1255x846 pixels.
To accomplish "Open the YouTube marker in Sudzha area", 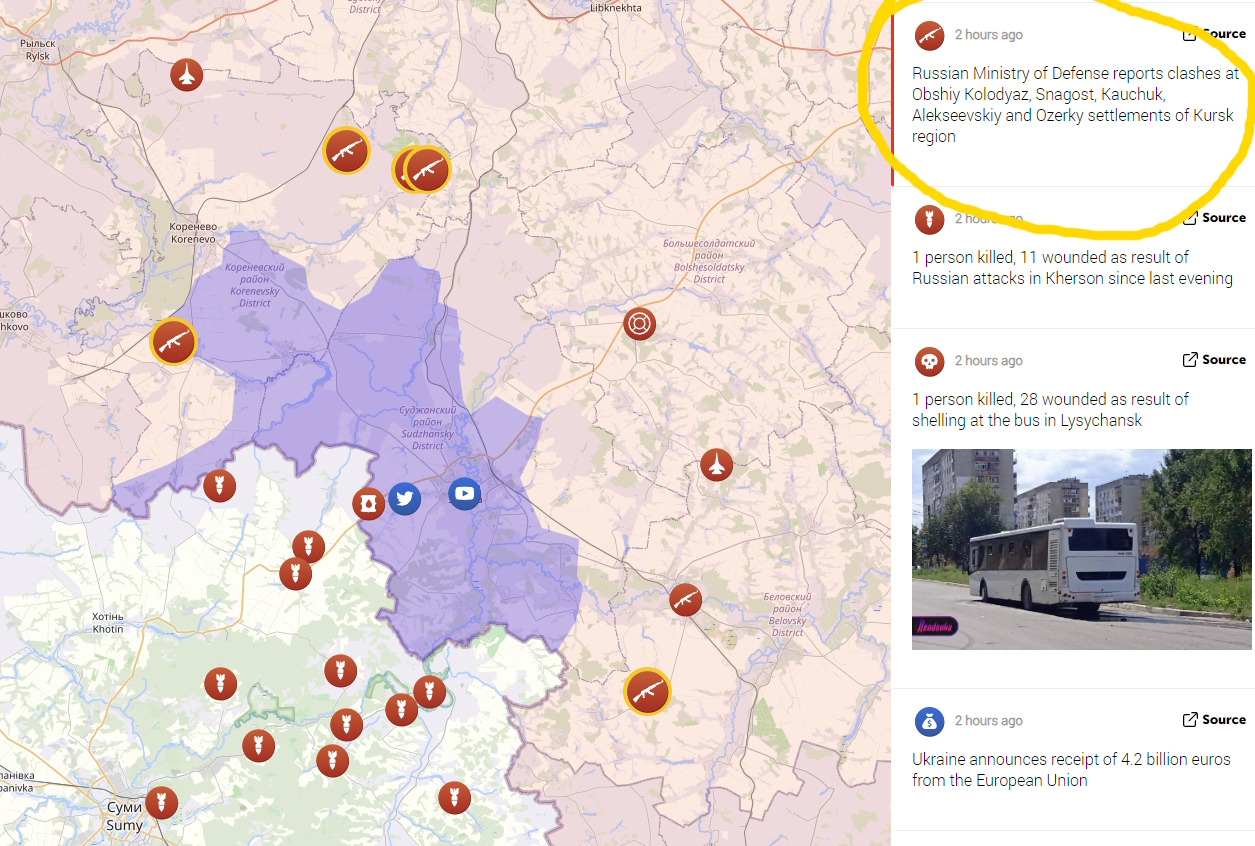I will [464, 493].
